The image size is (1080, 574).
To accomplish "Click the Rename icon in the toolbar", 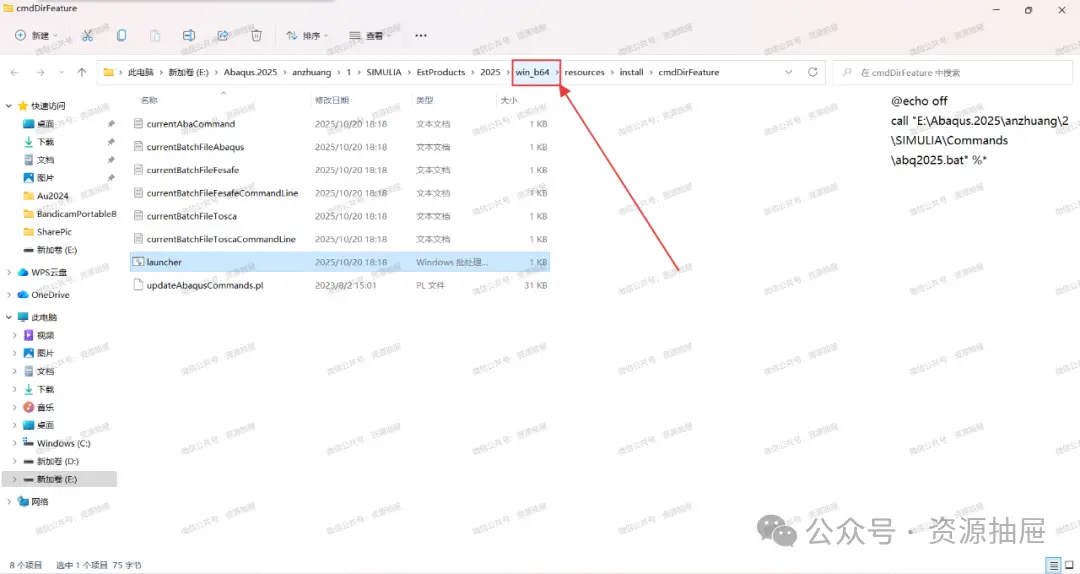I will 189,36.
